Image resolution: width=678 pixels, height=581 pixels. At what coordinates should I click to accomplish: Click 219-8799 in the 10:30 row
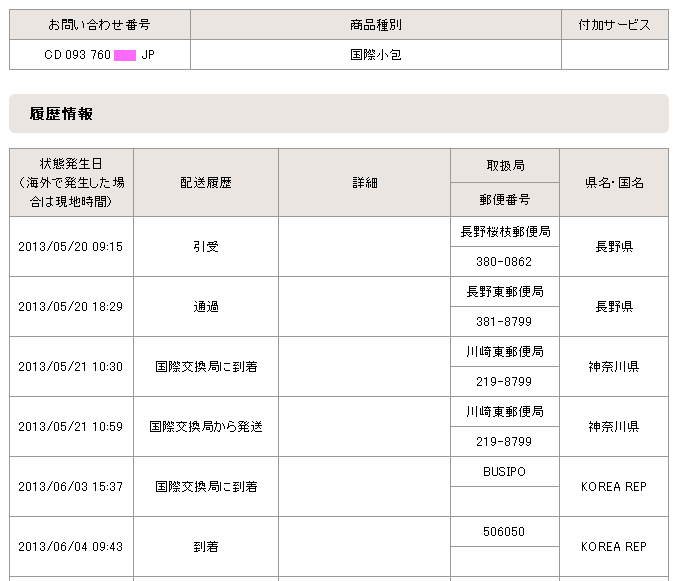point(504,382)
